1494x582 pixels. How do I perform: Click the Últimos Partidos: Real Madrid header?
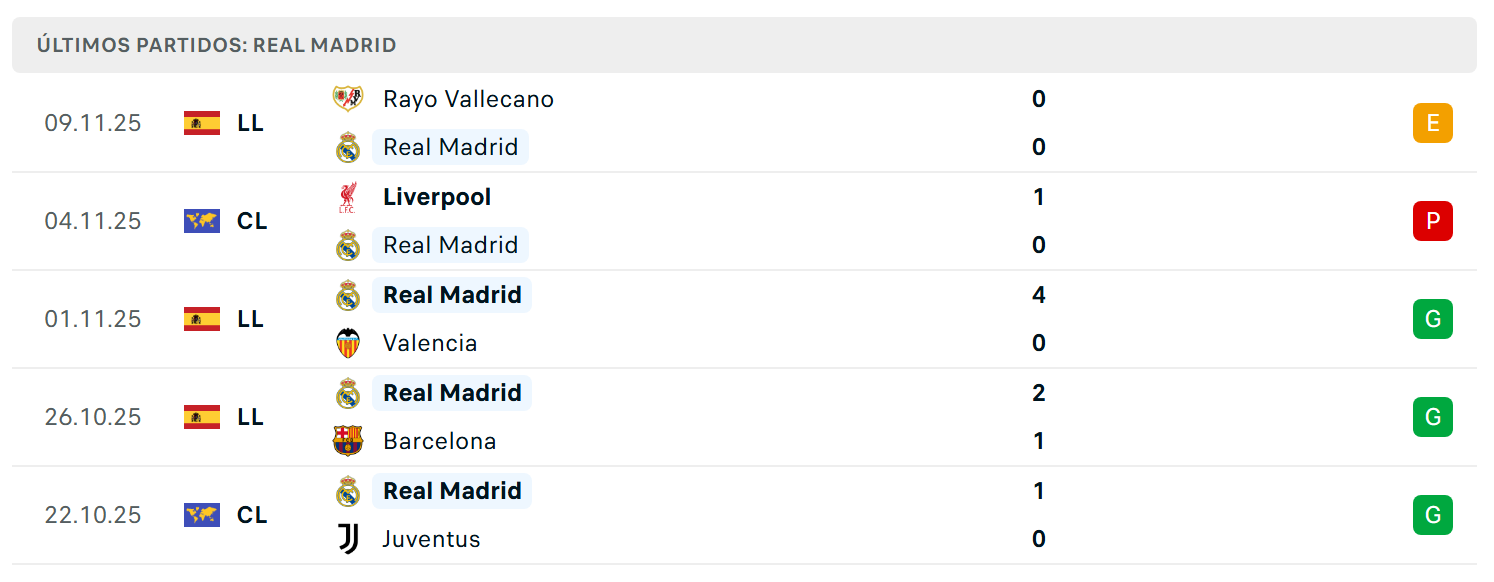tap(217, 45)
